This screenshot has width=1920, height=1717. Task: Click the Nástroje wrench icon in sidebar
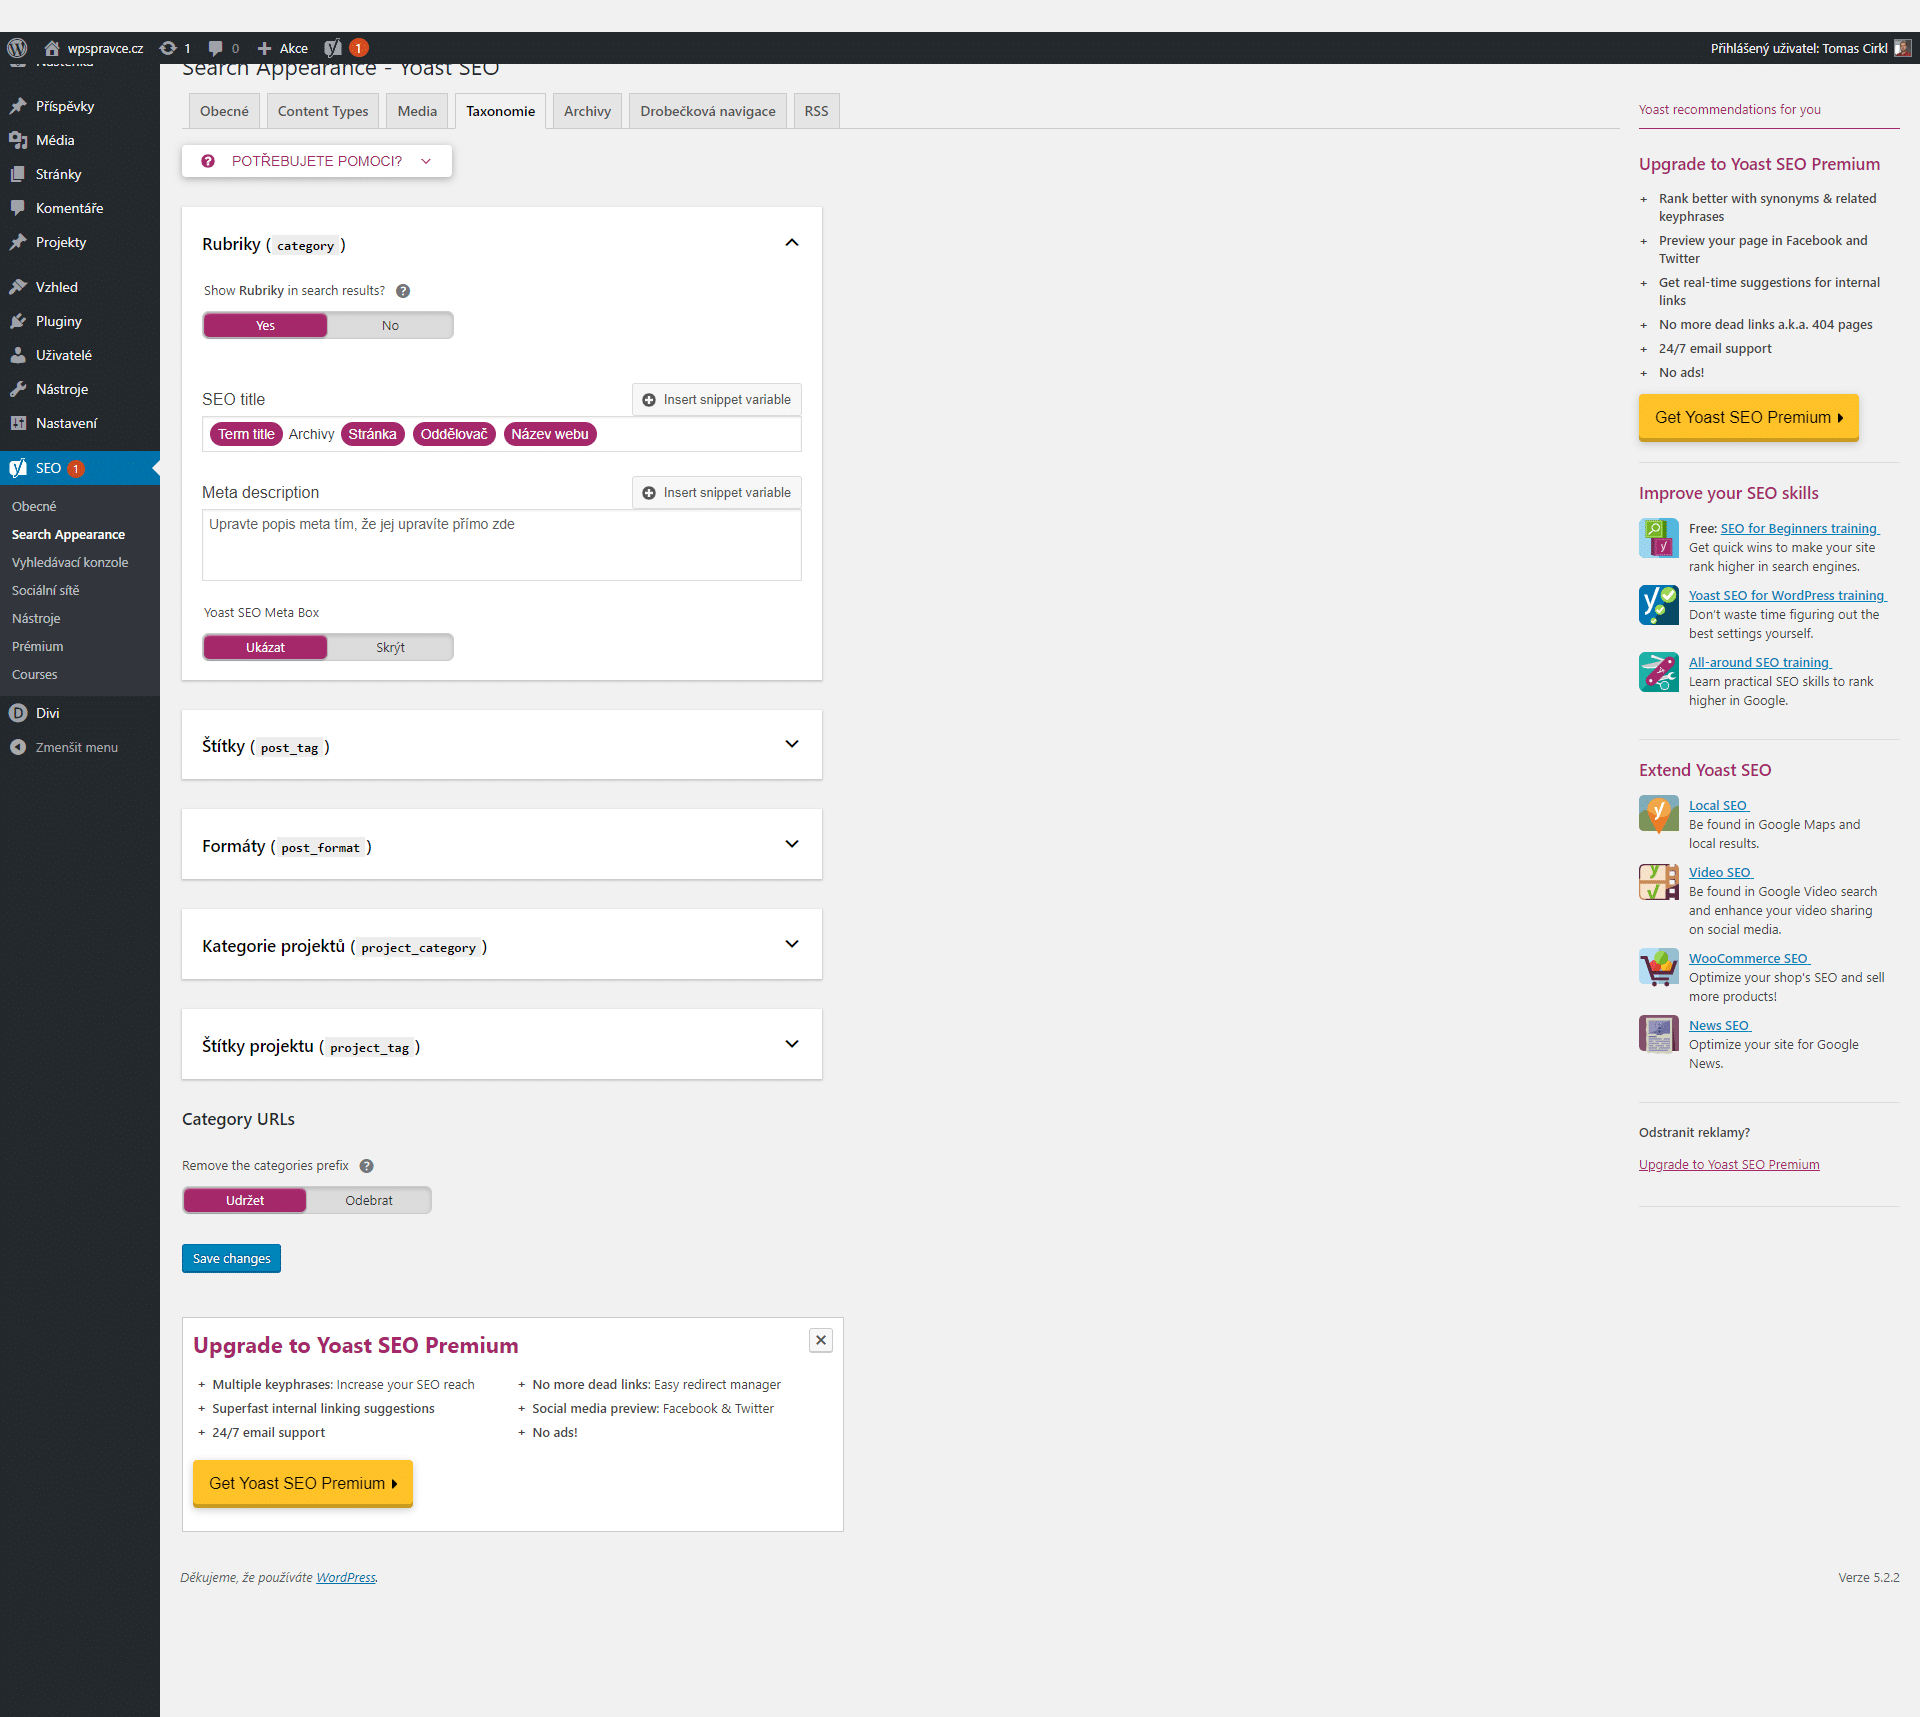pos(18,389)
